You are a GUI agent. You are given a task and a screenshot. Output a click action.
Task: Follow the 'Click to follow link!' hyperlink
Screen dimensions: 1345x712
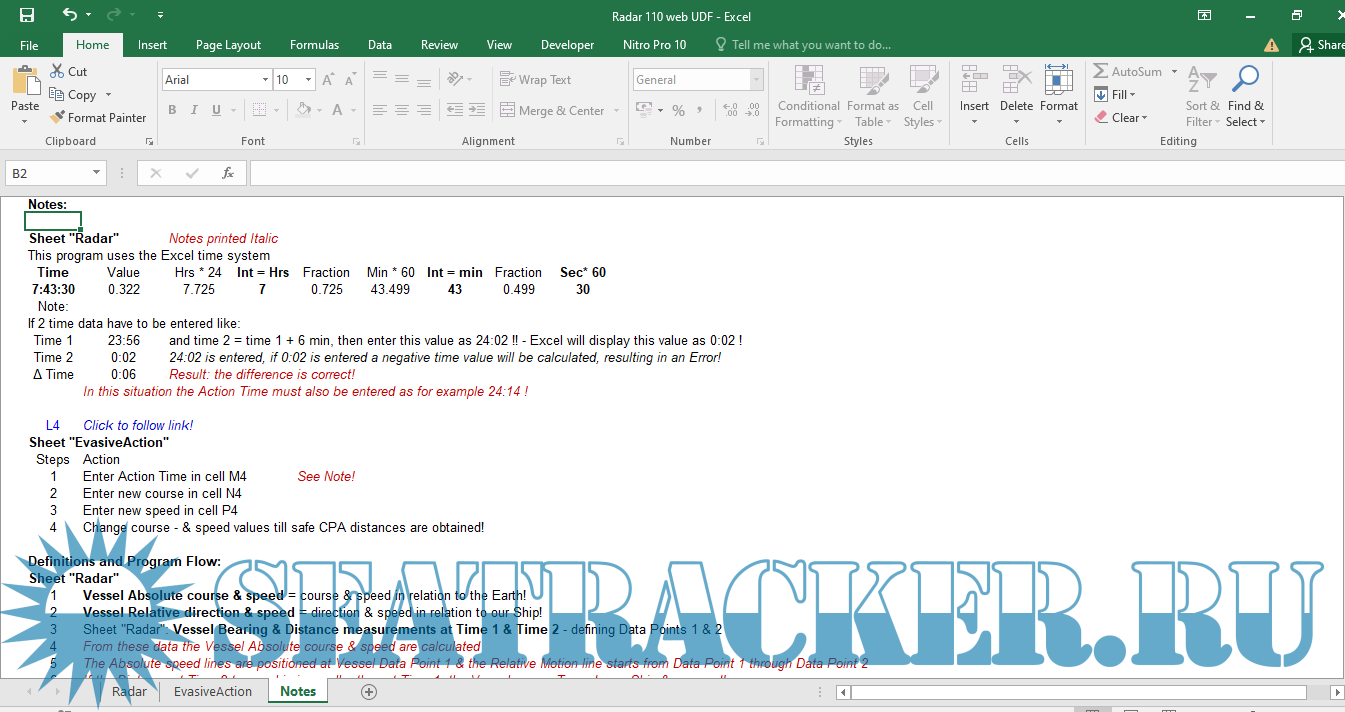tap(138, 425)
